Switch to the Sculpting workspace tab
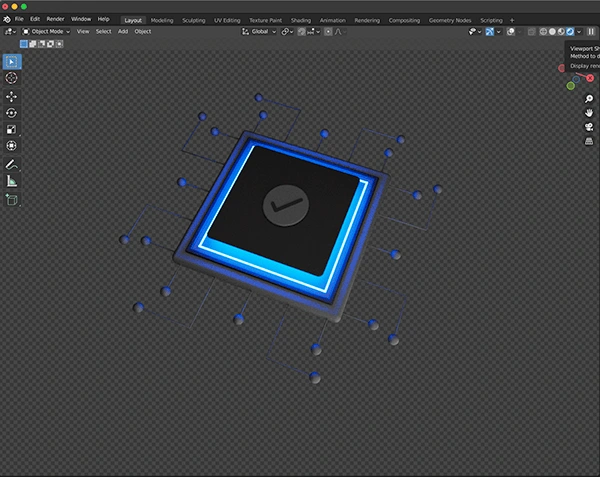 tap(194, 20)
